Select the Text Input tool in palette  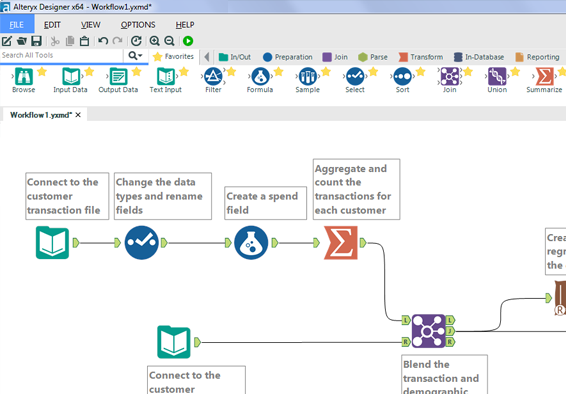[x=166, y=80]
